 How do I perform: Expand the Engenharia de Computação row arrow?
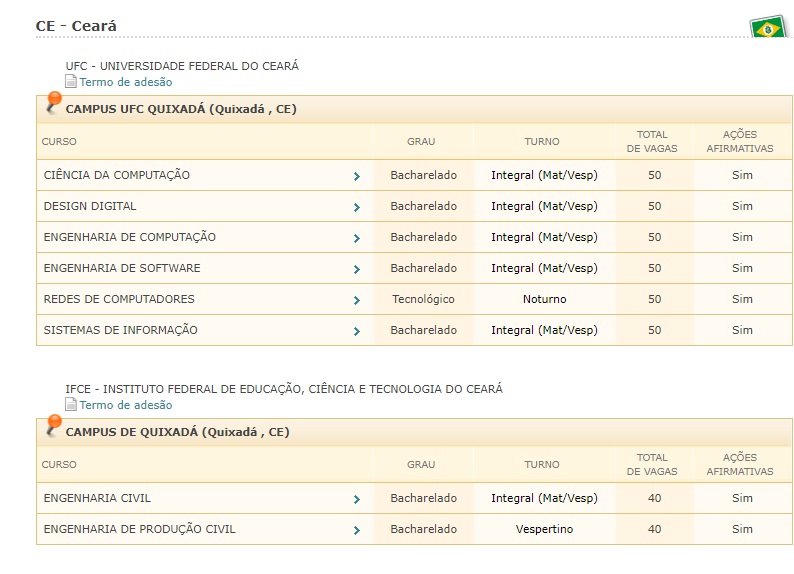[356, 238]
